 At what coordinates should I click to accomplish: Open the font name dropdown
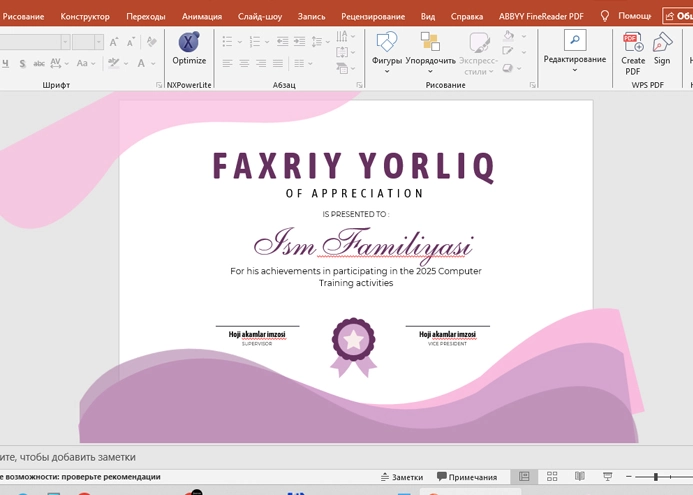click(x=65, y=42)
